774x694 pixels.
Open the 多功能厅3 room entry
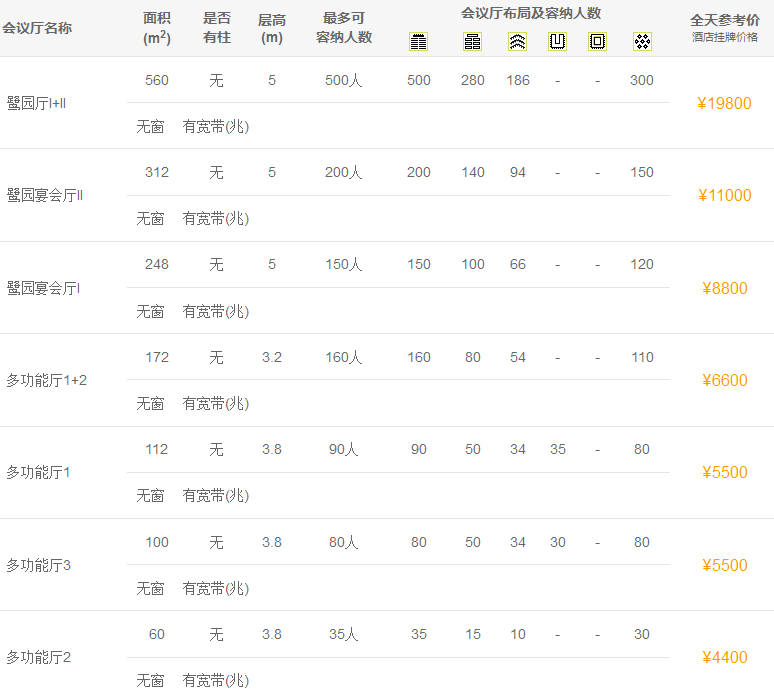tap(38, 565)
